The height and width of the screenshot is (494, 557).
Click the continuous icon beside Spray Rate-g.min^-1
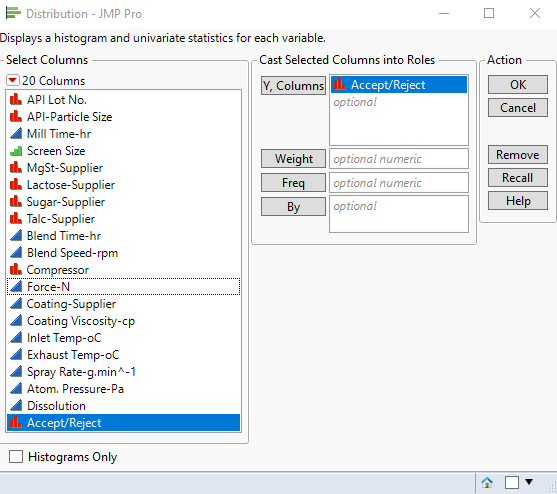16,372
